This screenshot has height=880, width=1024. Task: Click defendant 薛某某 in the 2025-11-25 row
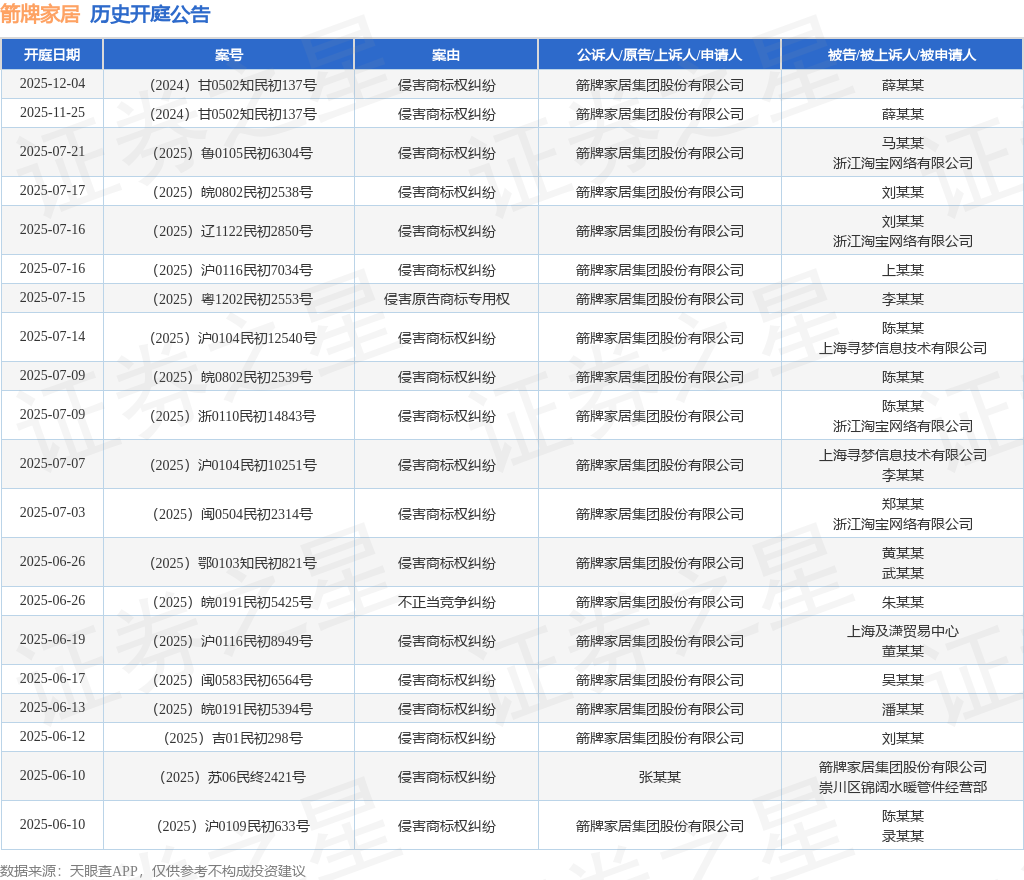(903, 114)
